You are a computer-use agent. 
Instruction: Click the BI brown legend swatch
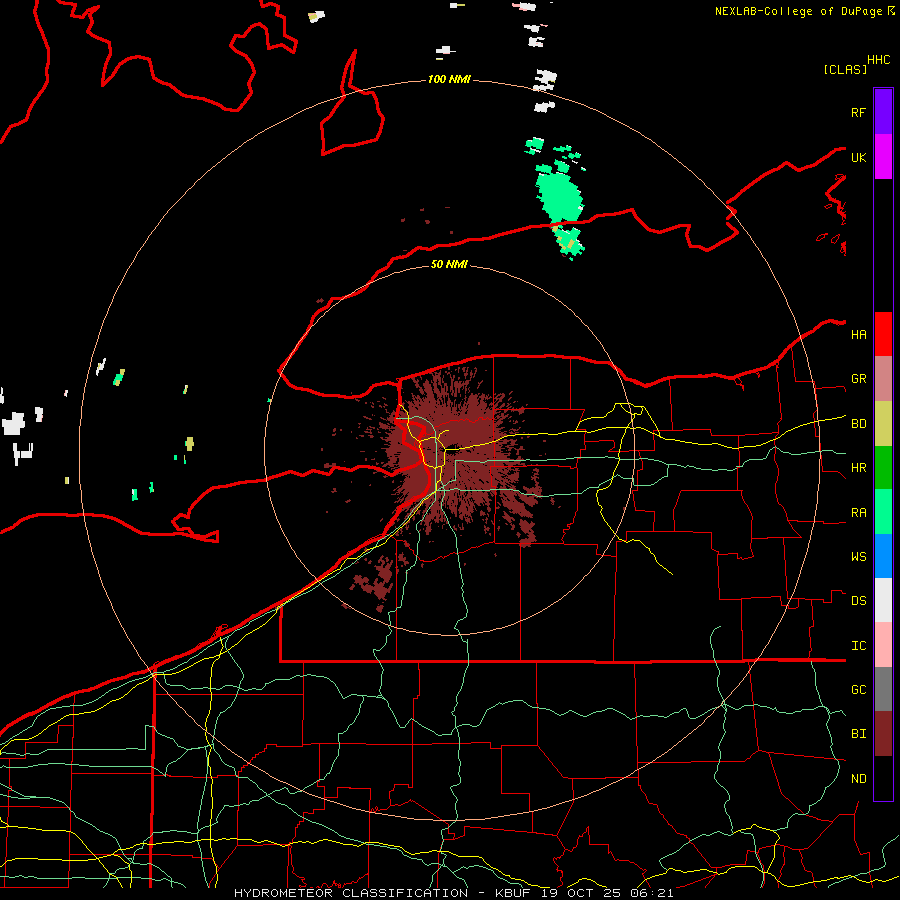883,734
